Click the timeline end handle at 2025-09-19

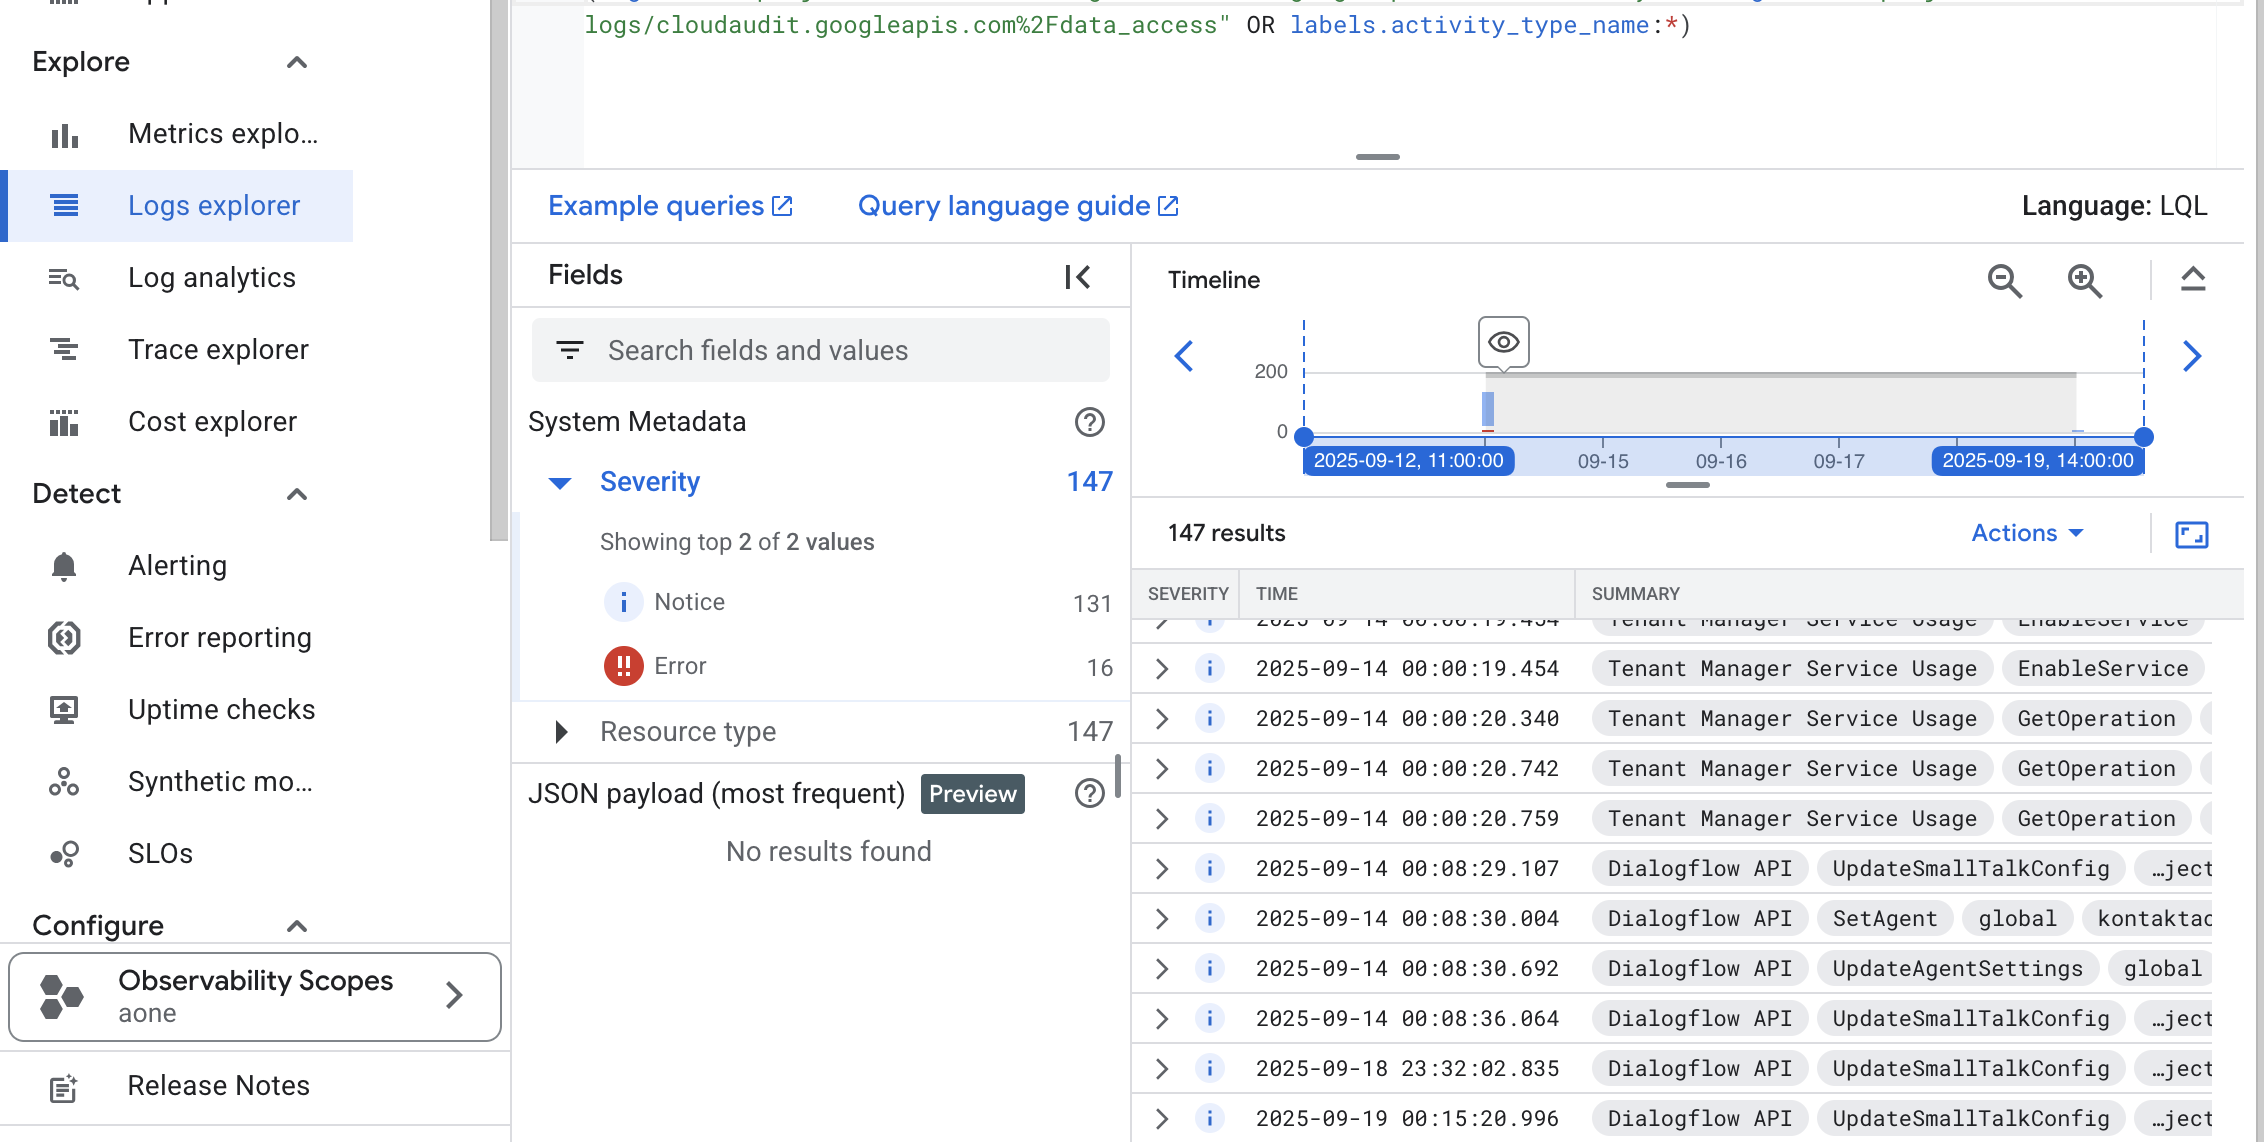tap(2143, 437)
